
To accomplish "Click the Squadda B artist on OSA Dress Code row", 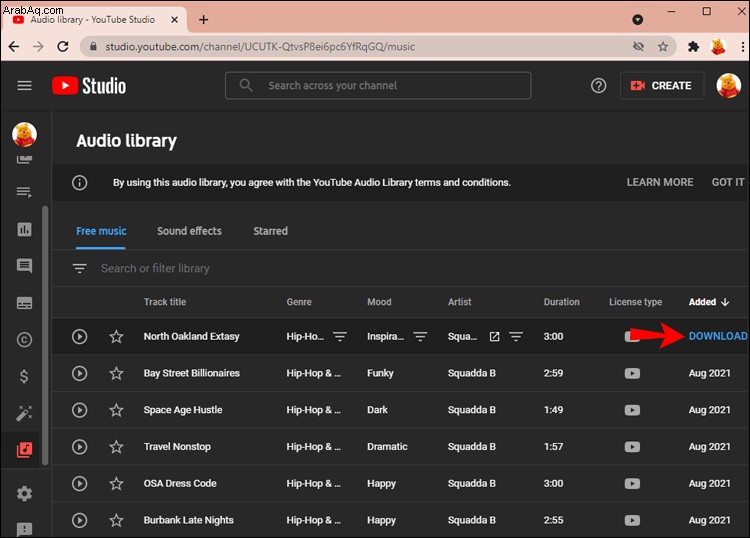I will (472, 483).
